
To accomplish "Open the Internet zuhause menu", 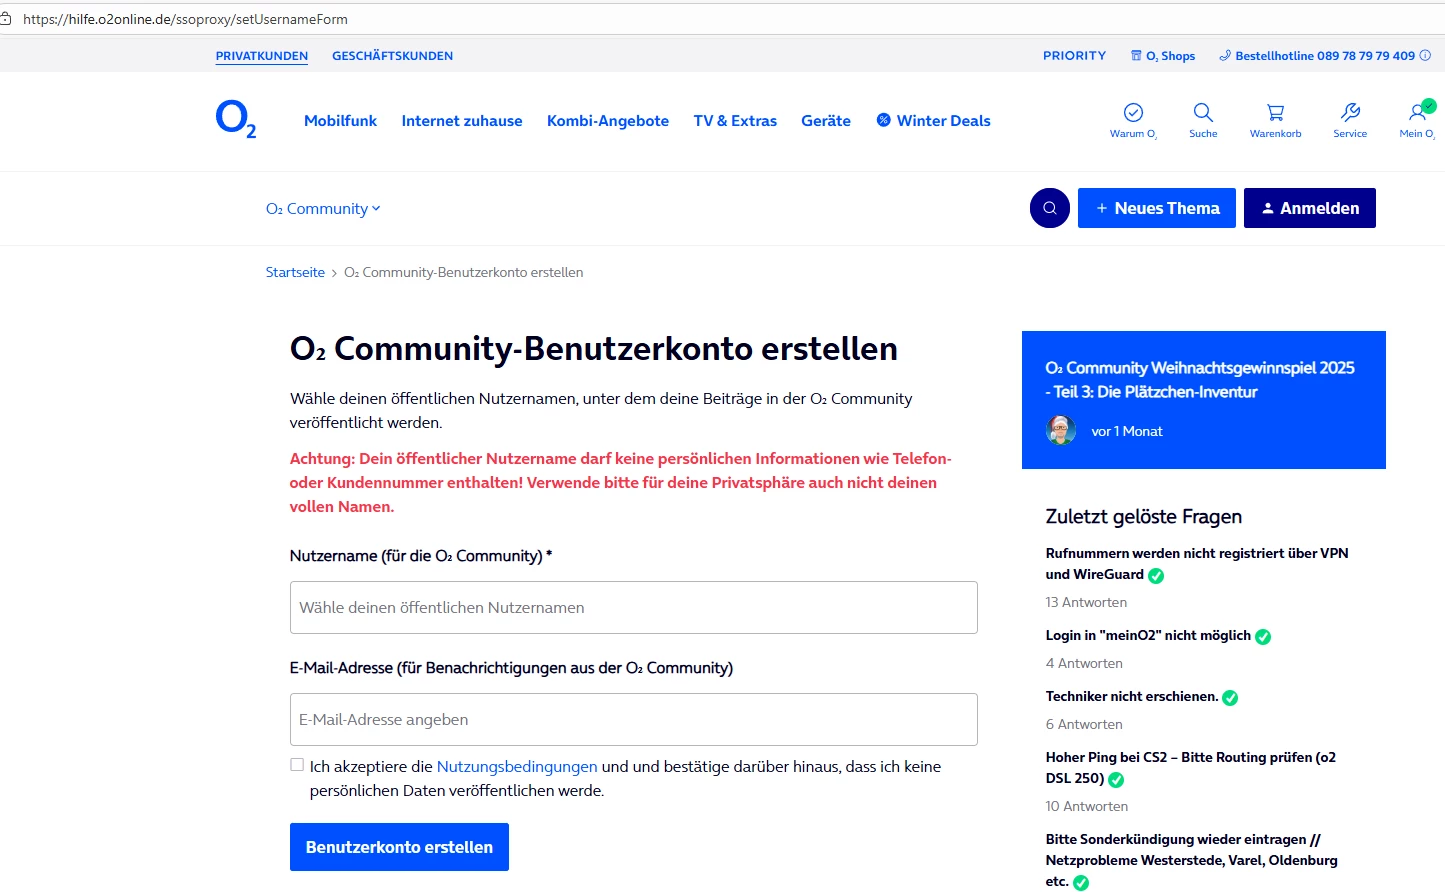I will click(x=462, y=121).
